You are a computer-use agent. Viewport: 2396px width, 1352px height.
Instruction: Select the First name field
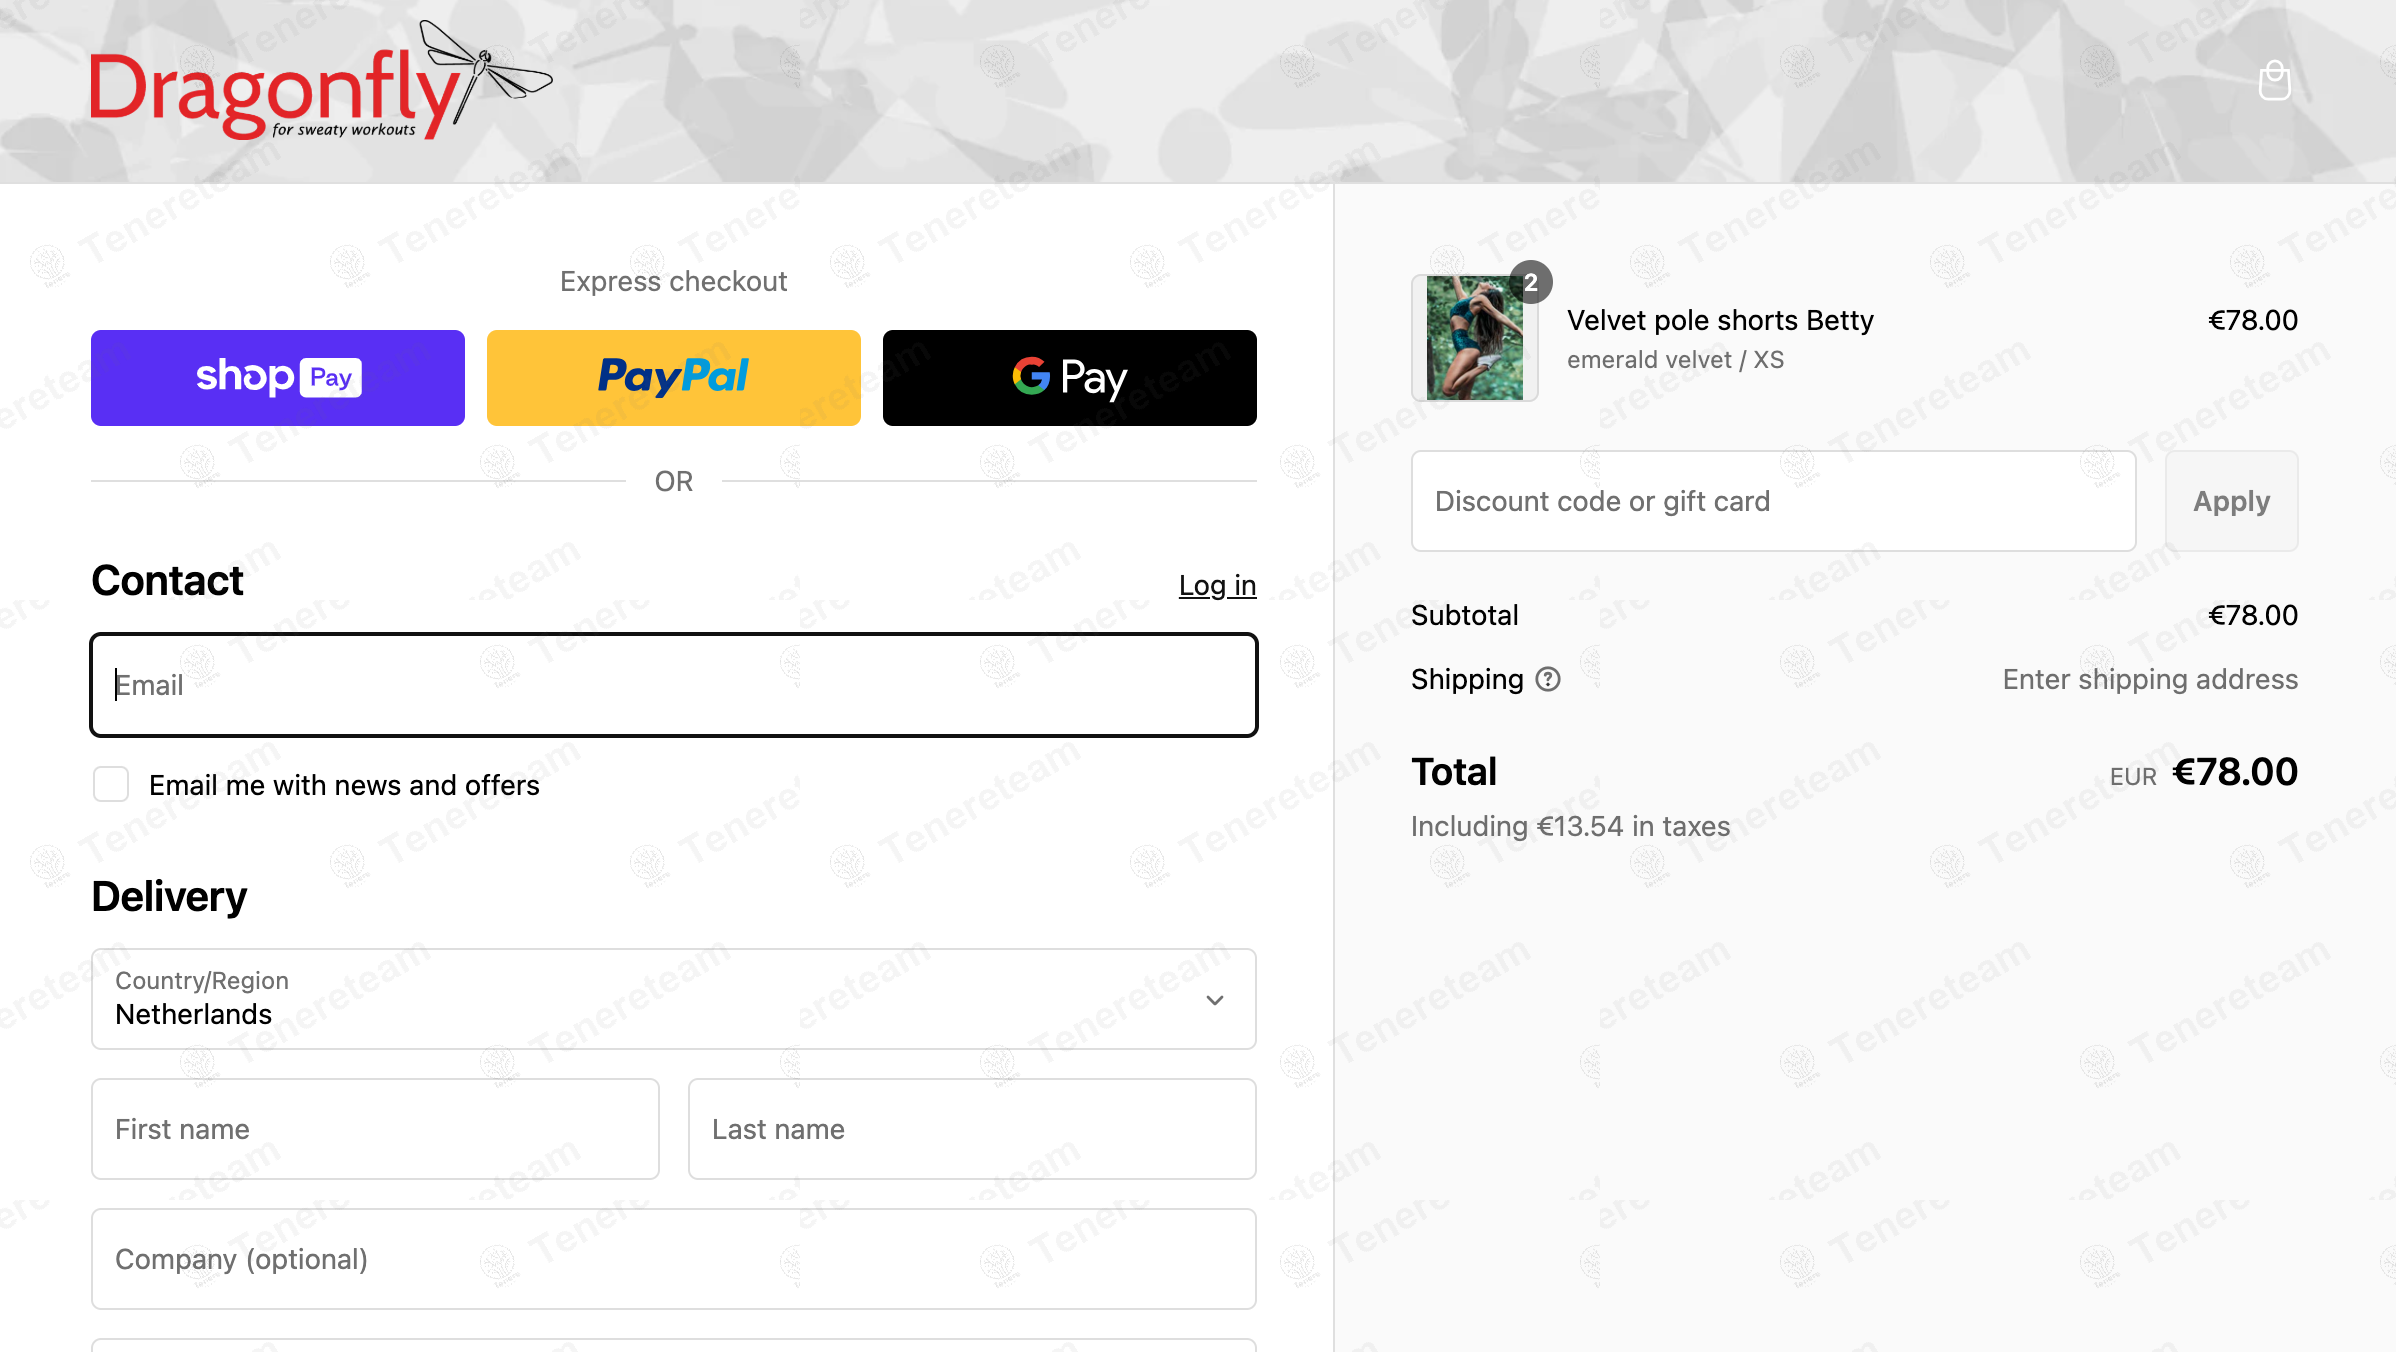pyautogui.click(x=375, y=1129)
